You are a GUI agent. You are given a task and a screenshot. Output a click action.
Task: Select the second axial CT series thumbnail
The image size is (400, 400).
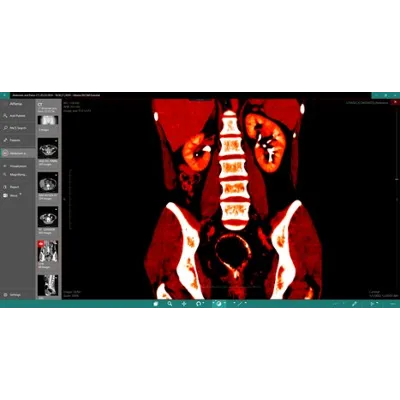click(48, 149)
